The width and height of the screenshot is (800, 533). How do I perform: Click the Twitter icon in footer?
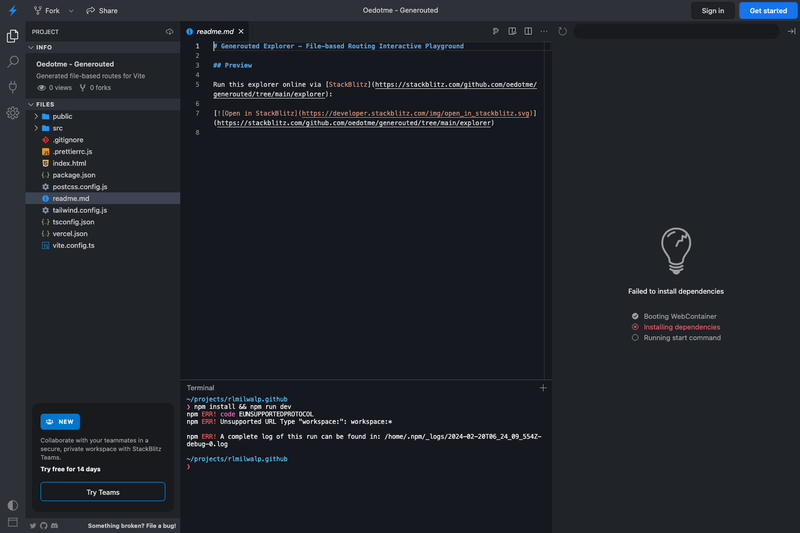(x=33, y=526)
